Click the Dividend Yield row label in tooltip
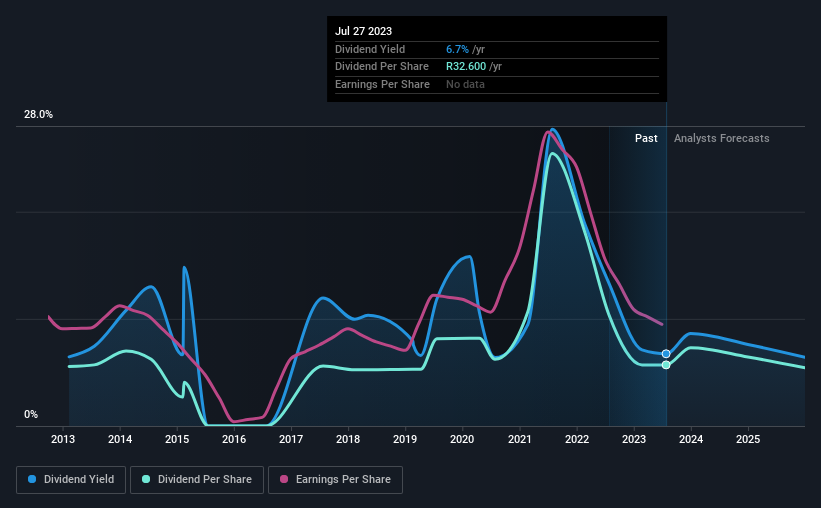This screenshot has width=821, height=508. pos(370,49)
